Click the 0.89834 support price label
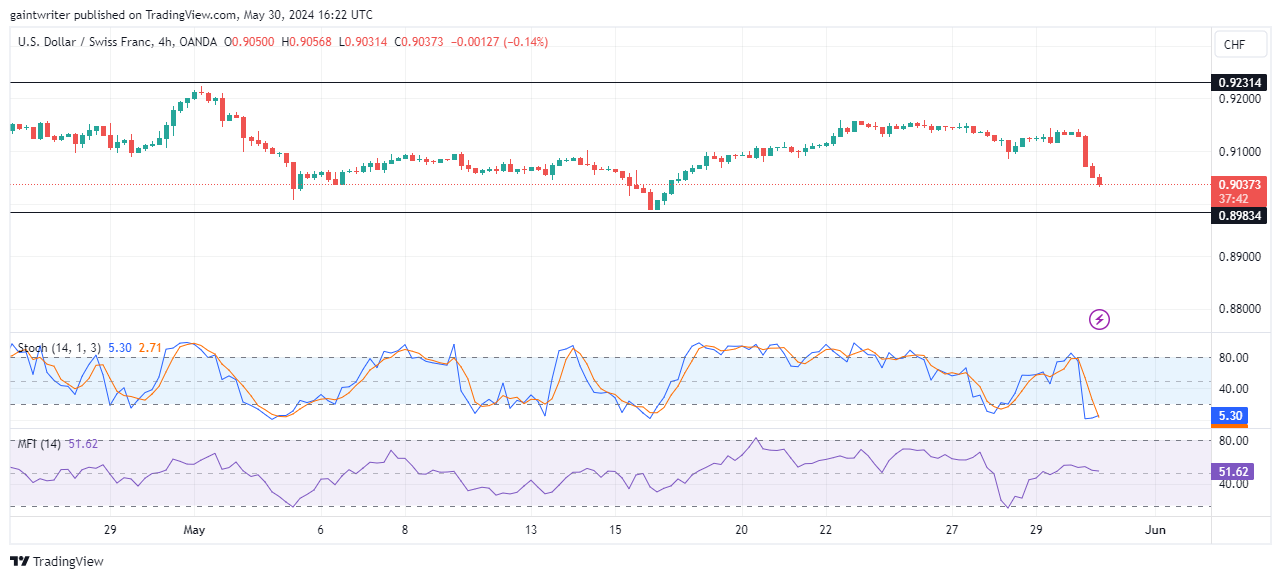The image size is (1281, 579). [1240, 214]
